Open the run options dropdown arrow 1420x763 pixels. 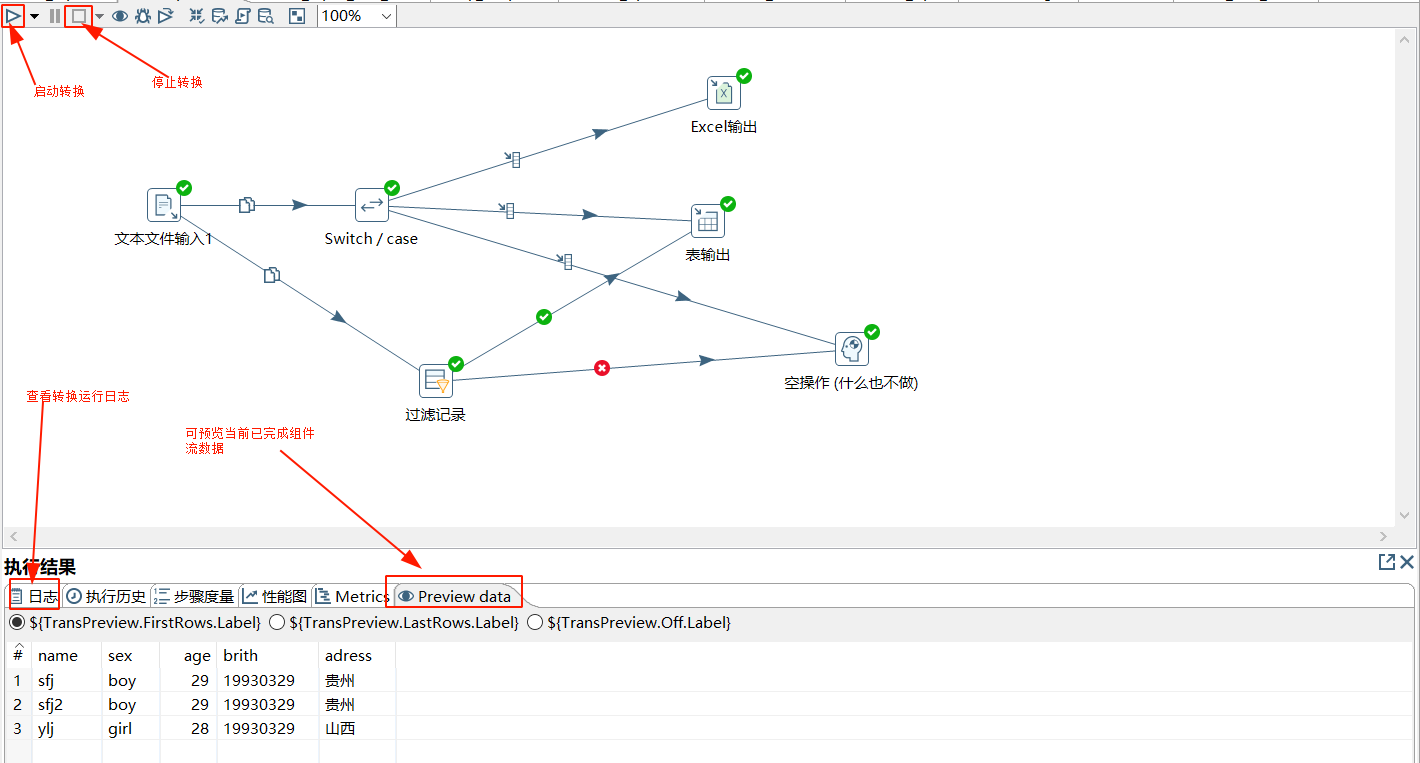click(x=35, y=16)
